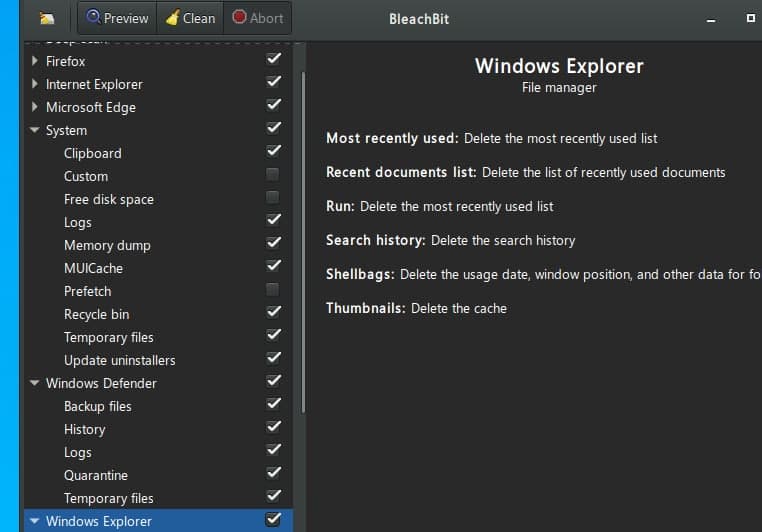Screen dimensions: 762x532
Task: Maximize the BleachBit window
Action: pyautogui.click(x=750, y=19)
